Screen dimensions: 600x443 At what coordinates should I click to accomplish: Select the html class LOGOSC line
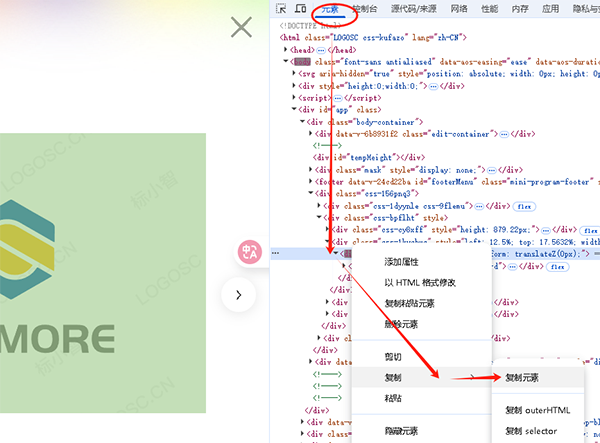pyautogui.click(x=373, y=37)
